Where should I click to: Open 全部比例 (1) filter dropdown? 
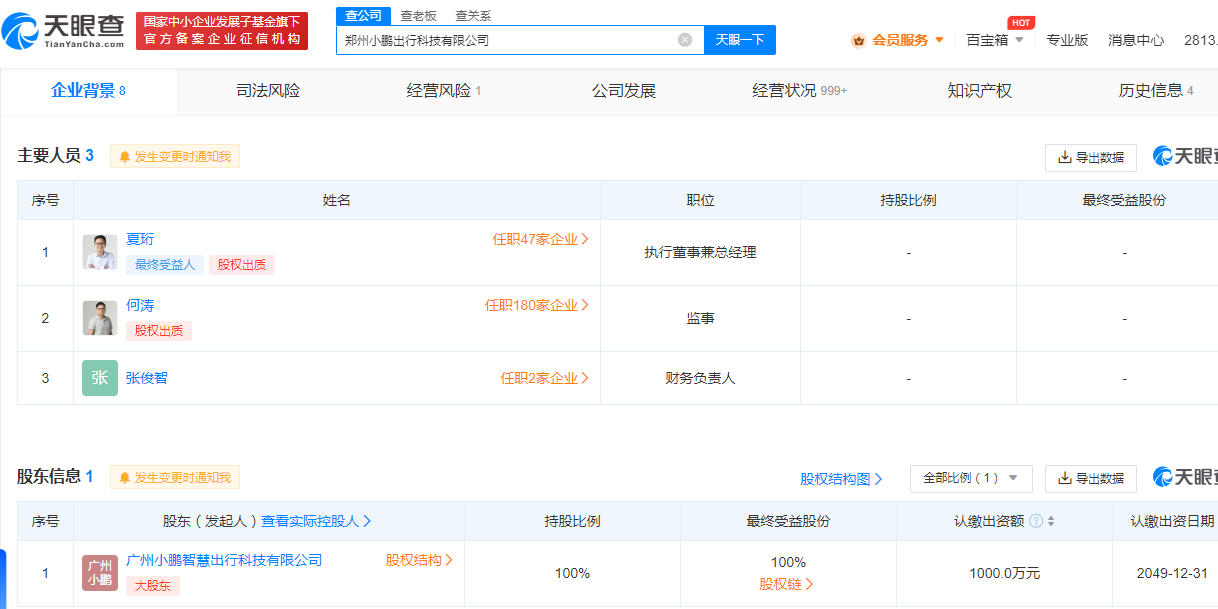click(971, 479)
